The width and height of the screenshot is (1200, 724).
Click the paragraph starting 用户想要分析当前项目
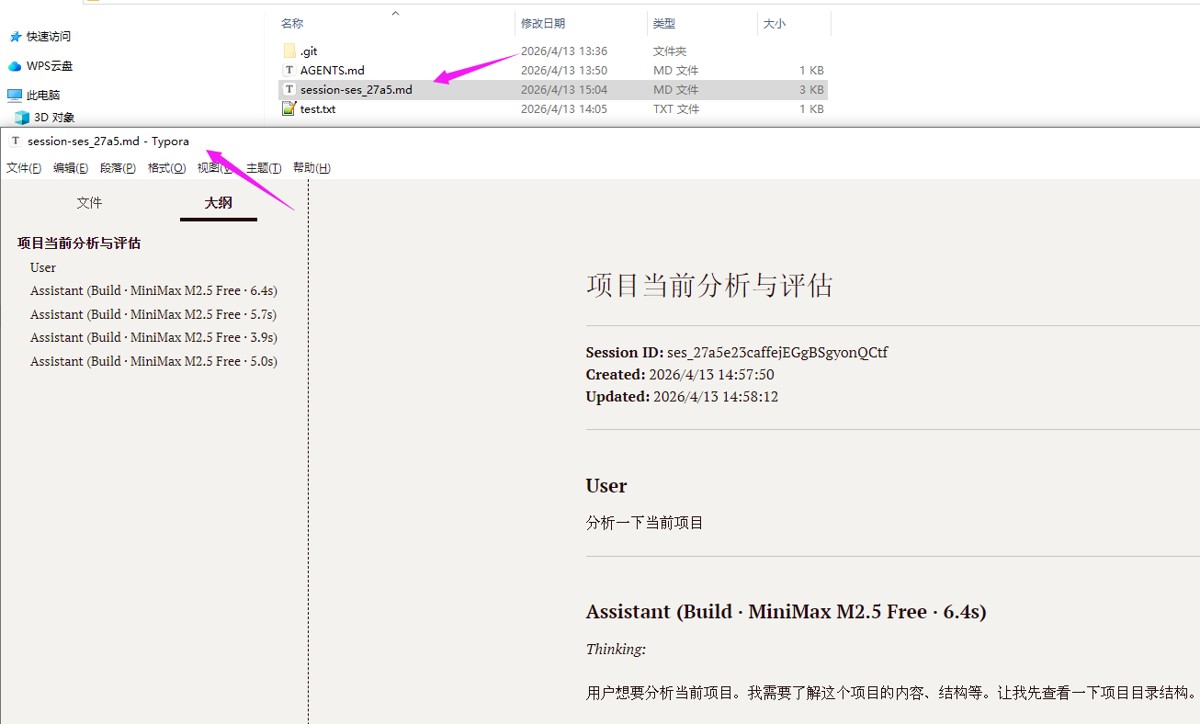click(x=891, y=692)
